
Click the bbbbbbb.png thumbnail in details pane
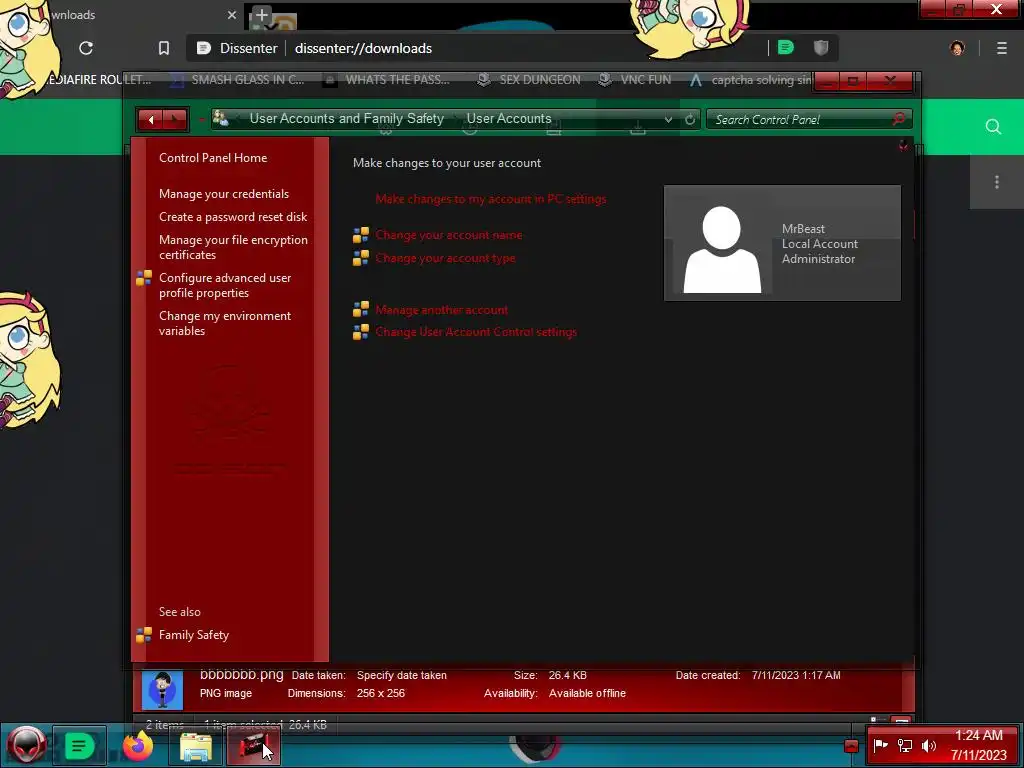coord(162,689)
